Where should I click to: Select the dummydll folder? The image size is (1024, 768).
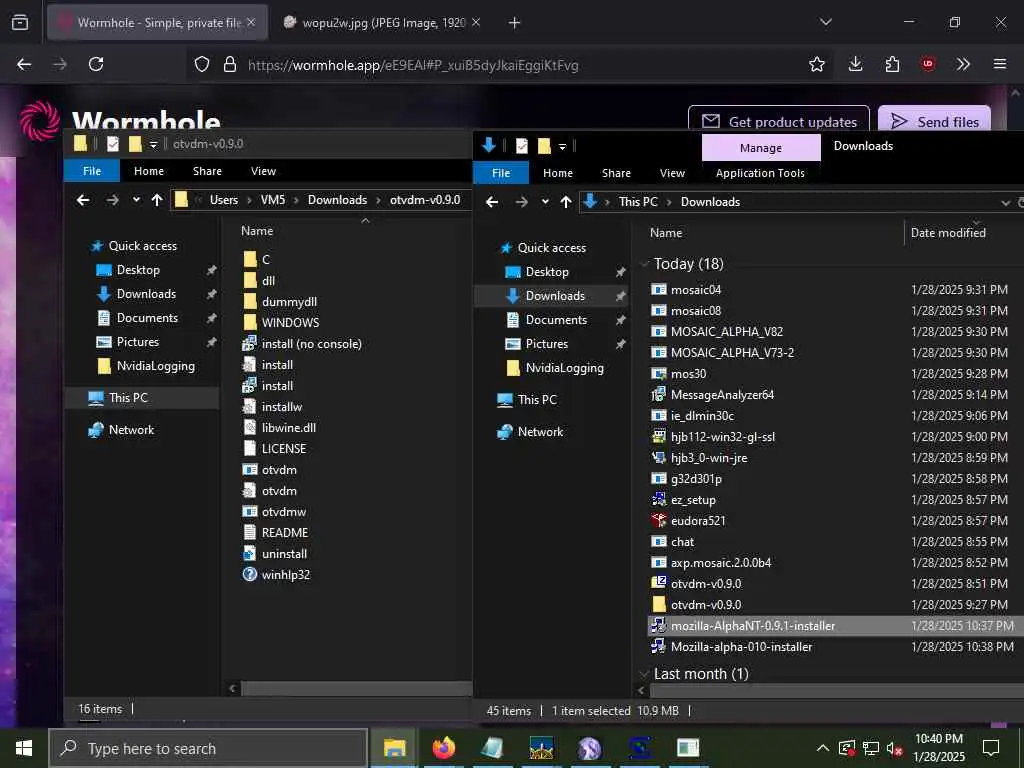(x=289, y=302)
